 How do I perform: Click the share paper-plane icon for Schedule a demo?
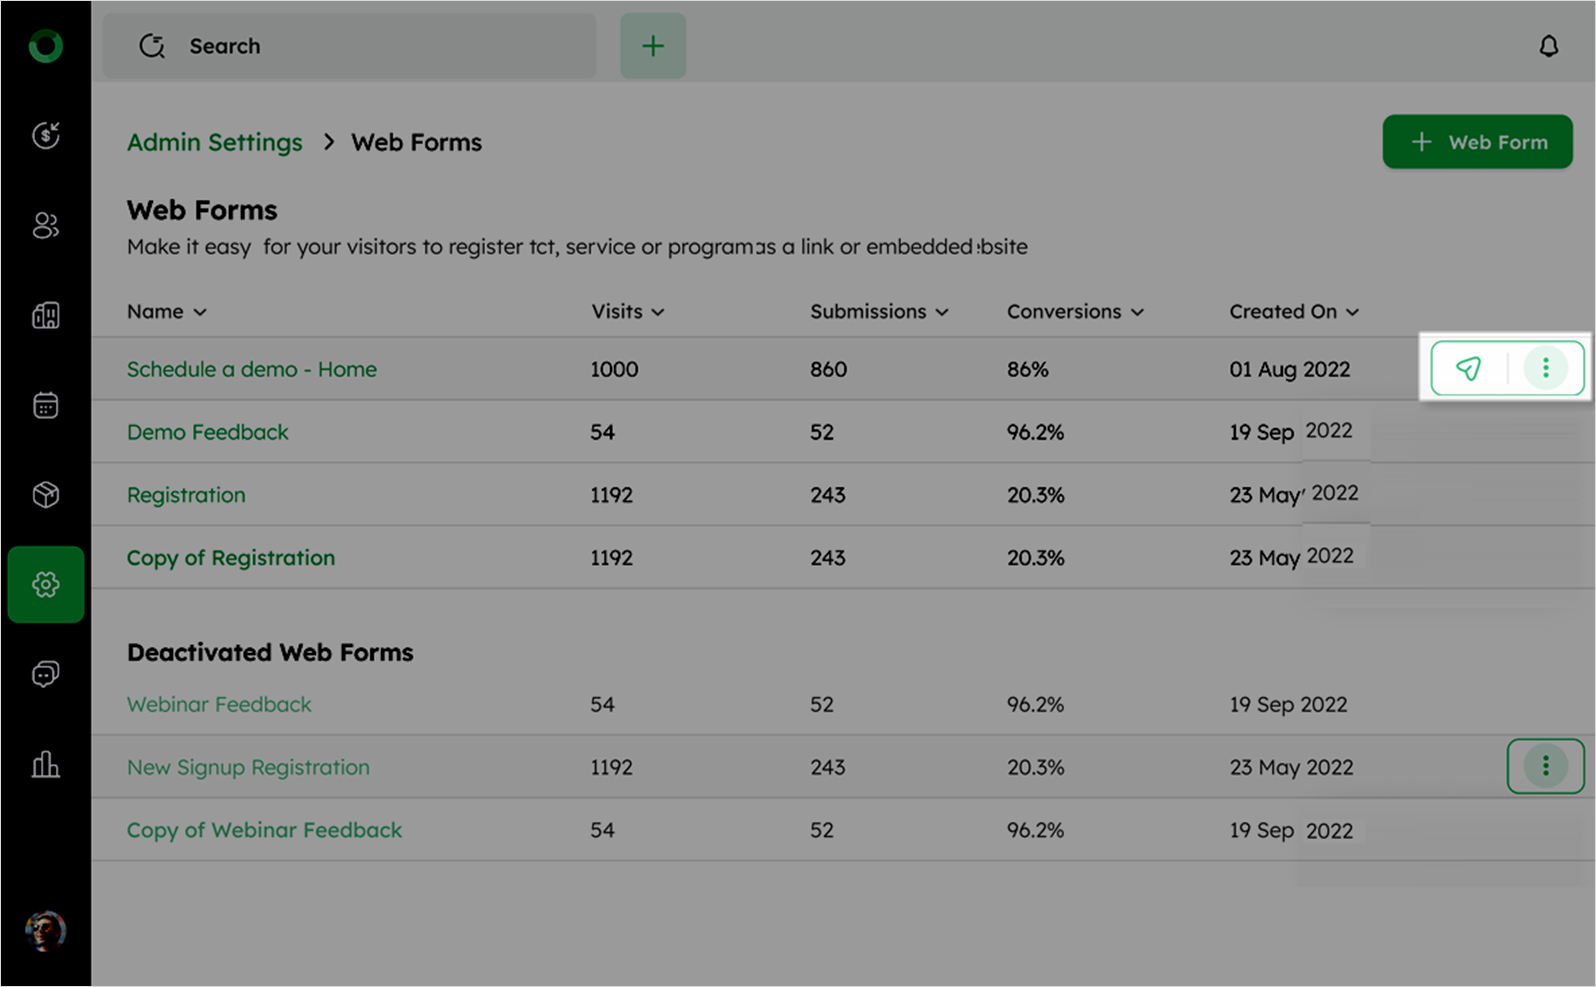[1468, 368]
